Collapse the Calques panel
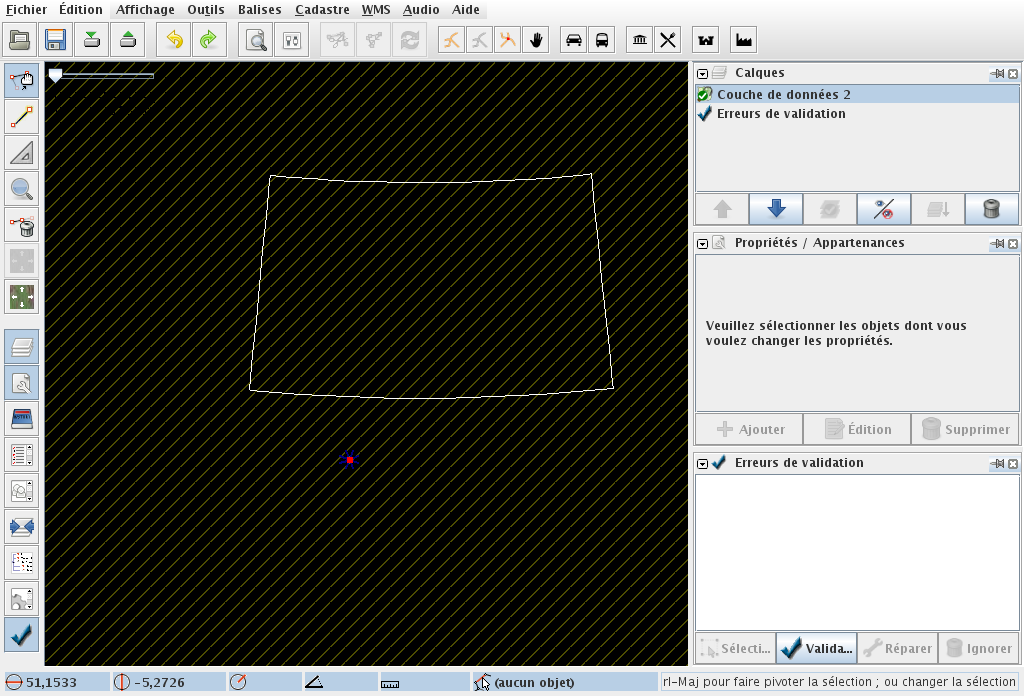Viewport: 1024px width, 696px height. pyautogui.click(x=703, y=73)
